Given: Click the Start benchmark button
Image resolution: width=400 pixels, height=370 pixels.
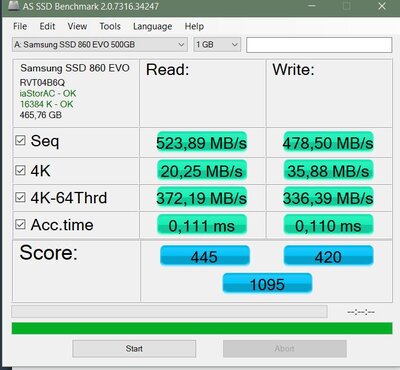Looking at the screenshot, I should click(x=134, y=349).
